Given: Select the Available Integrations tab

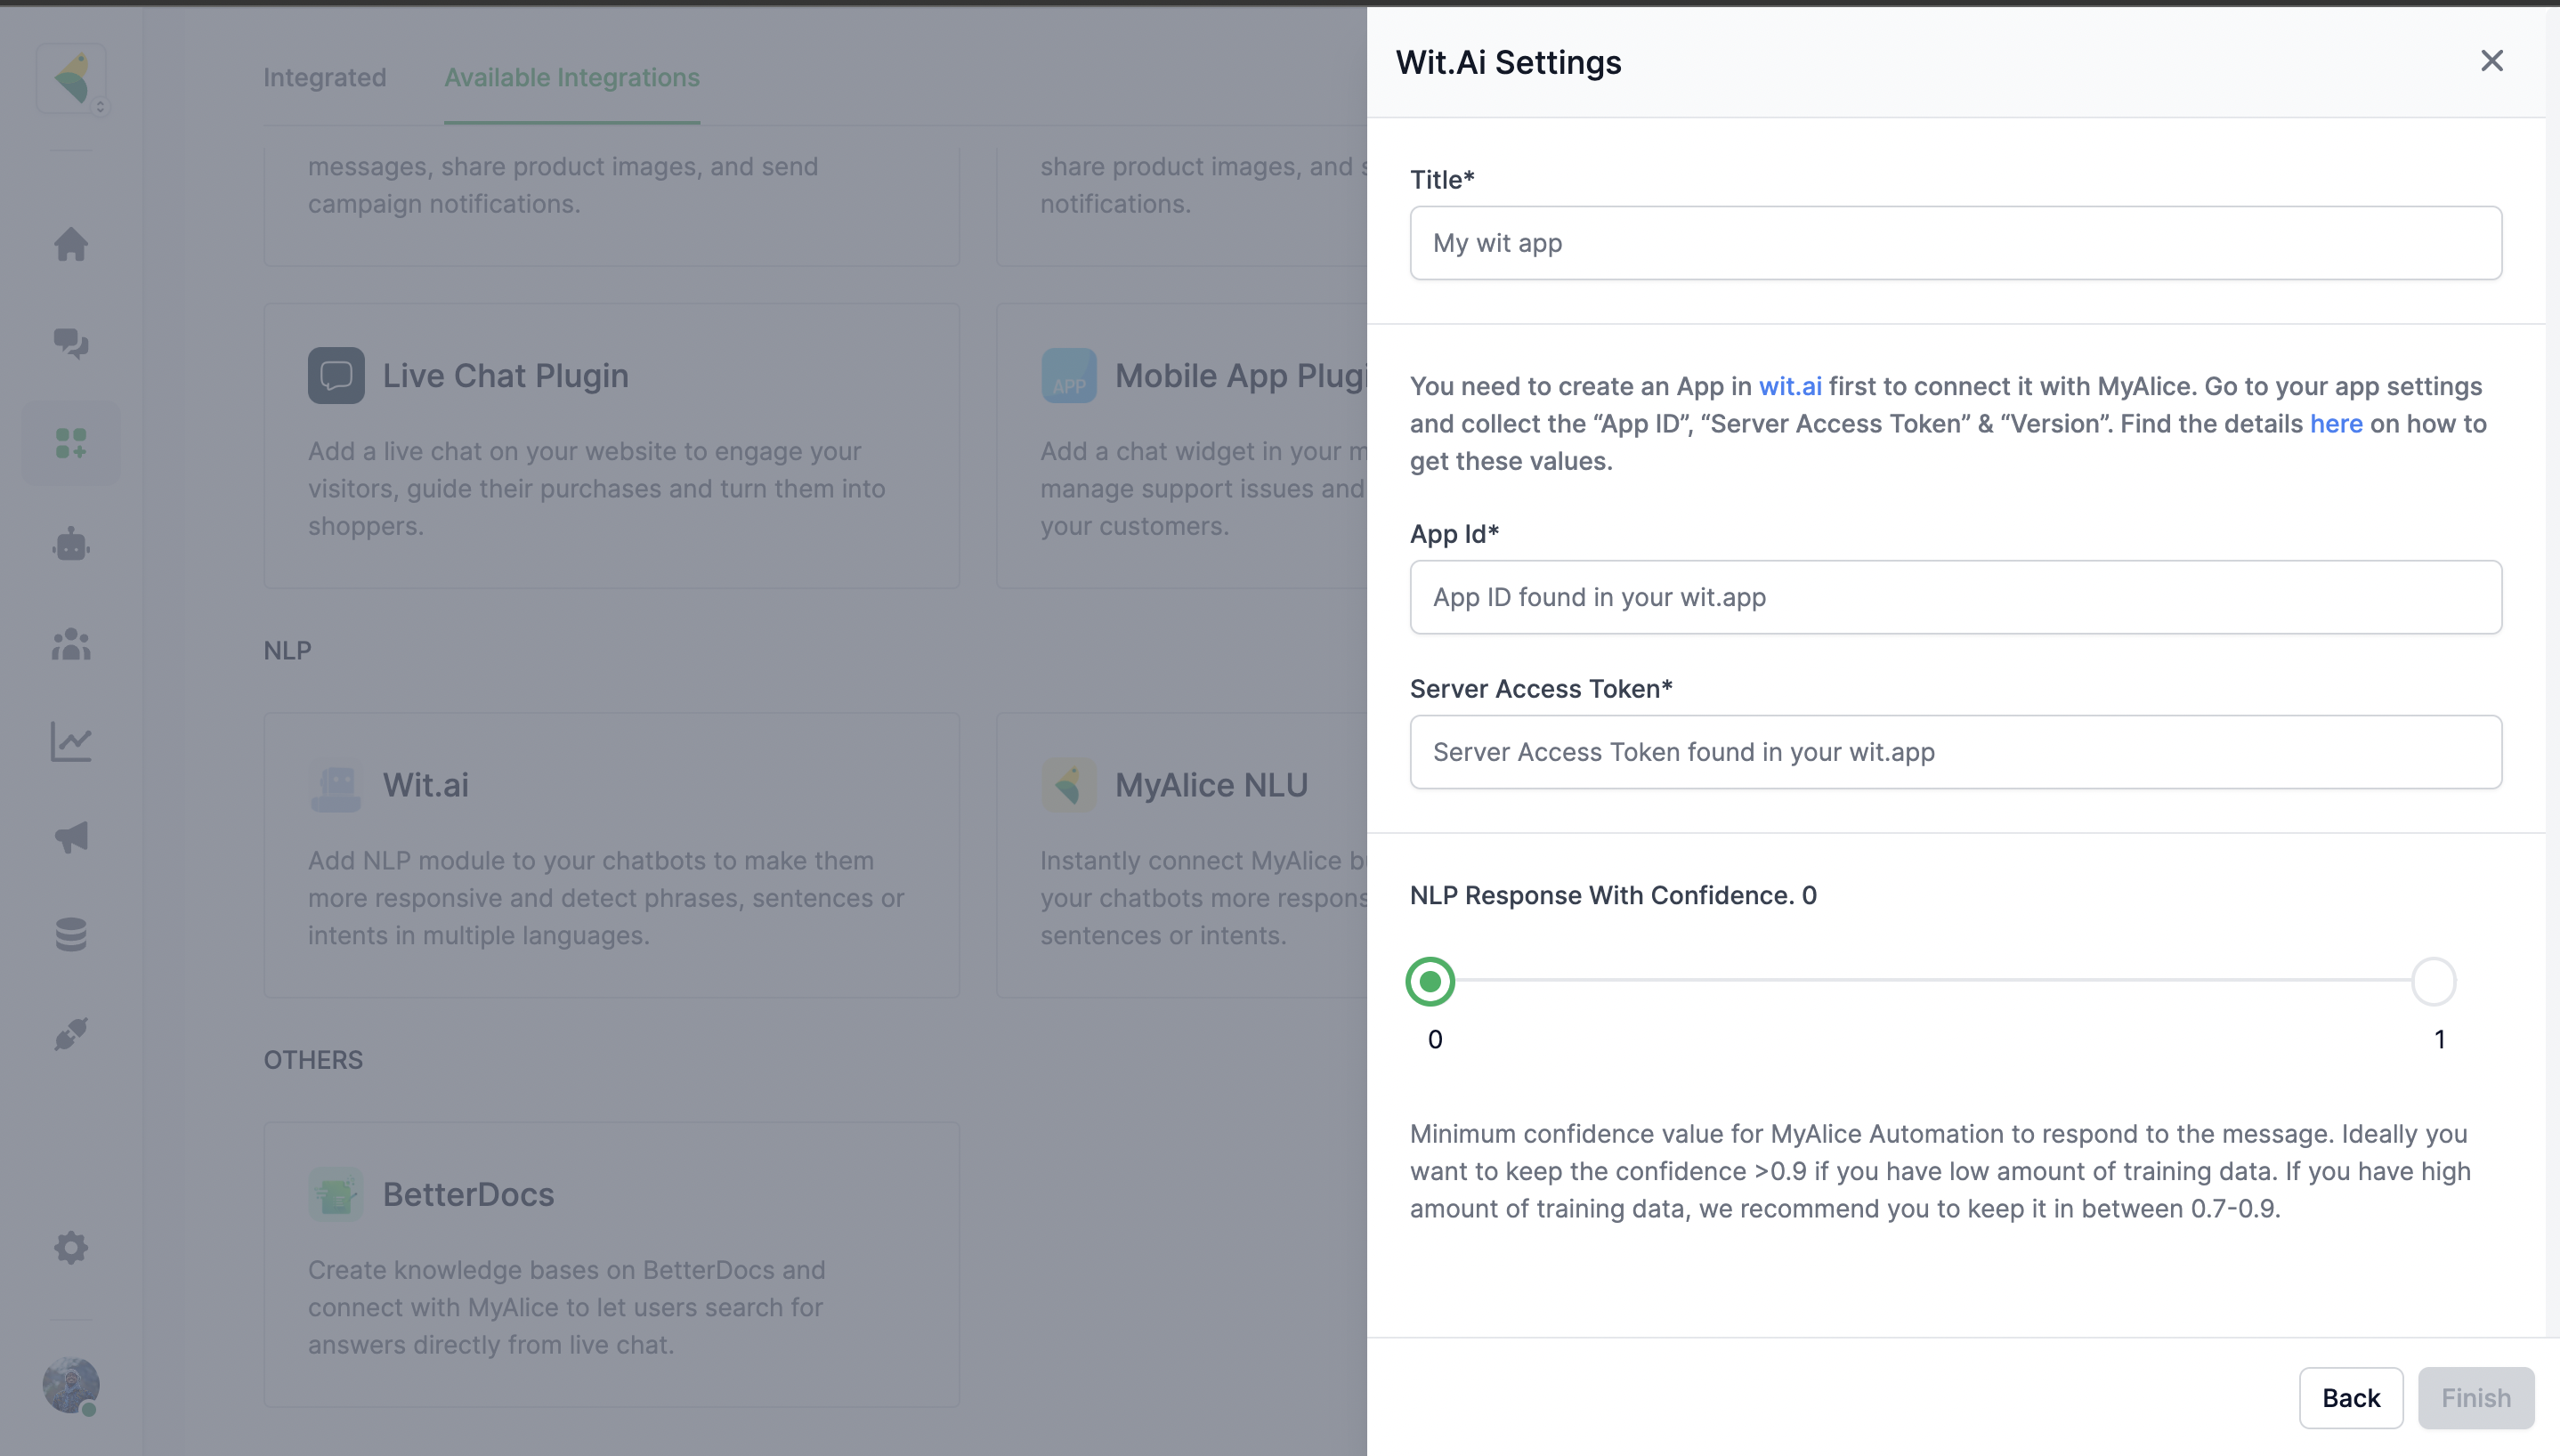Looking at the screenshot, I should point(572,77).
